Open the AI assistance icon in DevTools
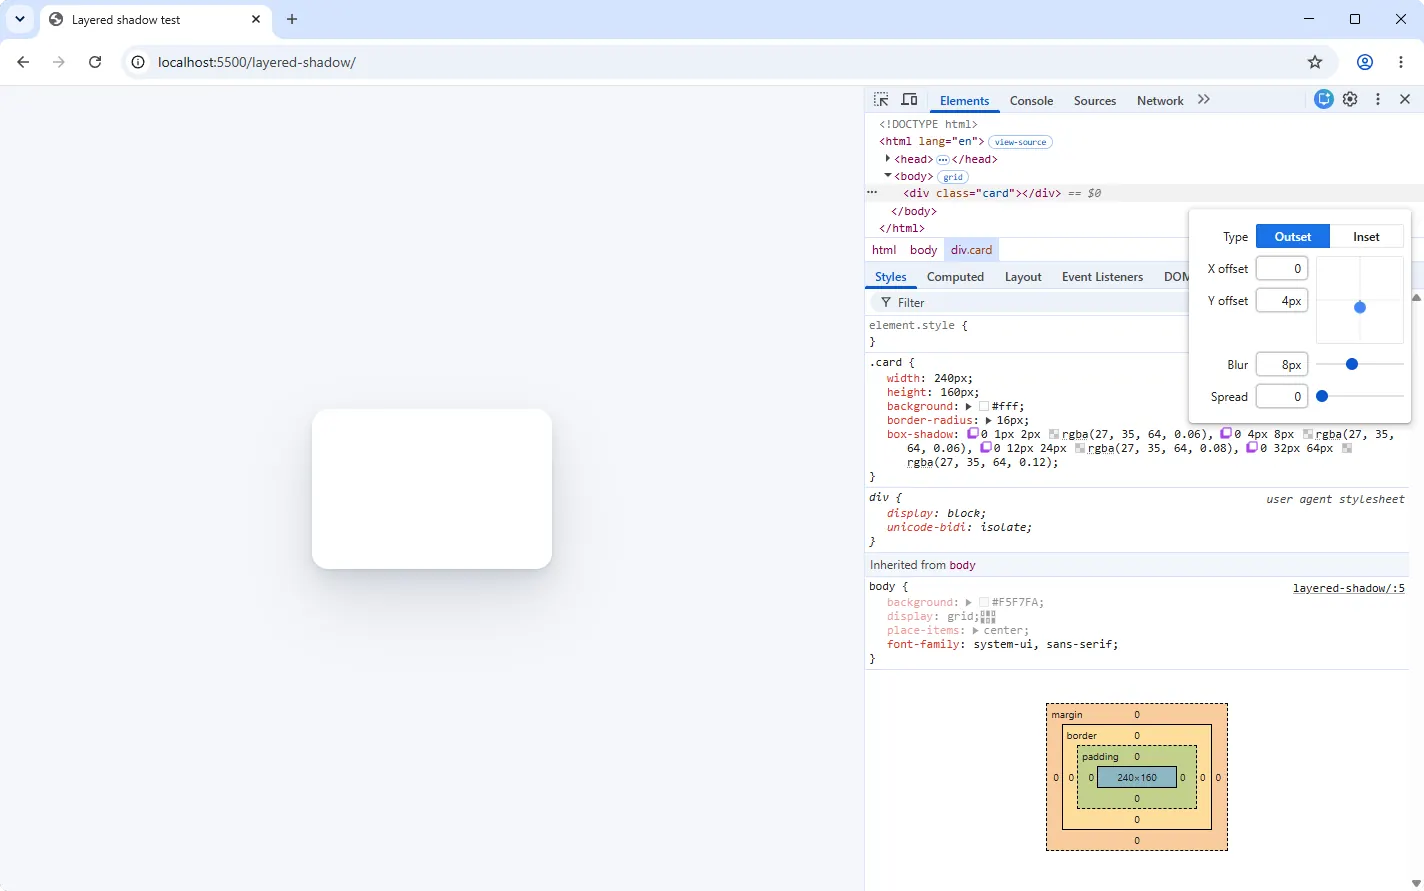The width and height of the screenshot is (1424, 891). 1324,99
